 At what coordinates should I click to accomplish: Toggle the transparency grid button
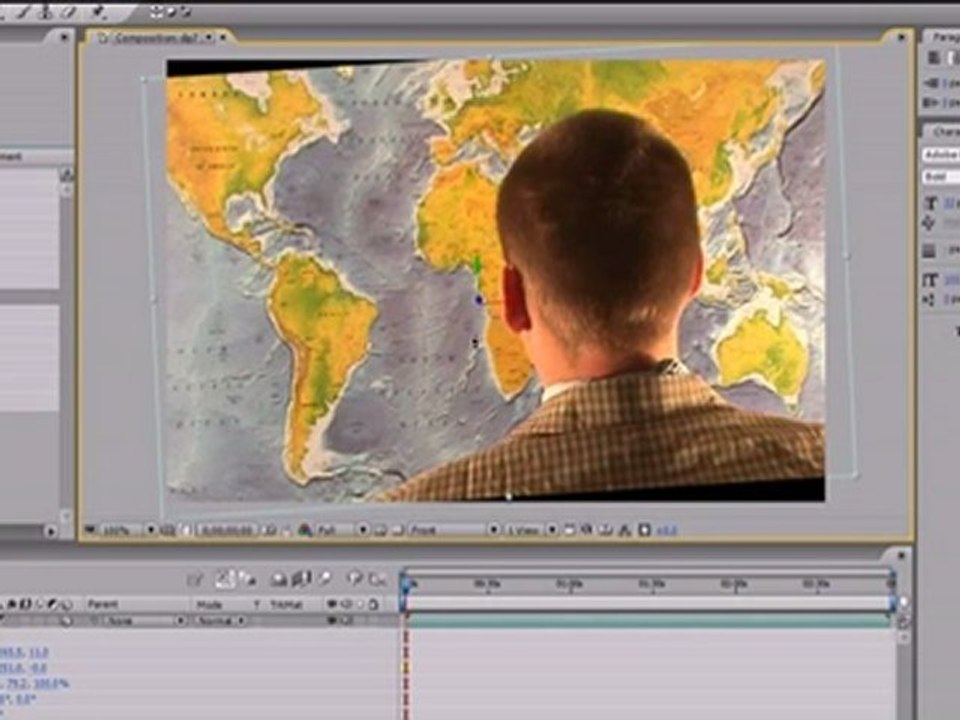point(397,530)
